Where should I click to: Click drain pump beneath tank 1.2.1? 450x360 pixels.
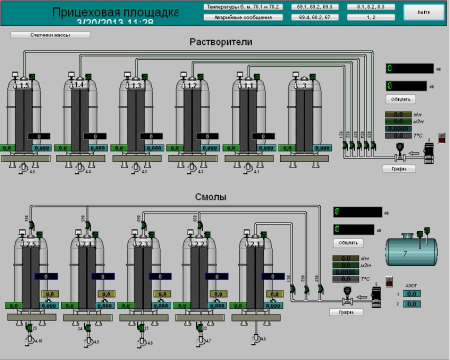(256, 339)
